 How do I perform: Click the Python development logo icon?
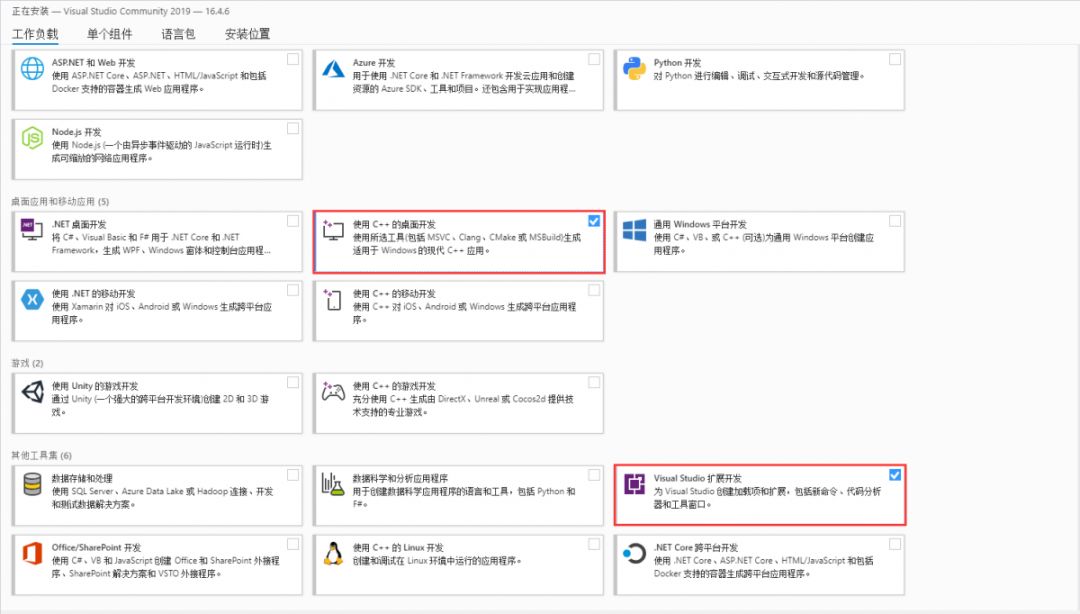click(x=634, y=69)
